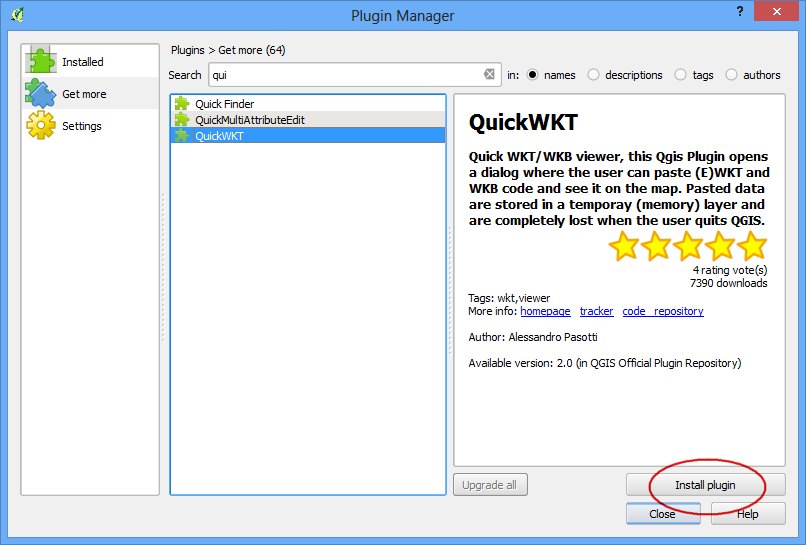Click the Install plugin button

705,485
